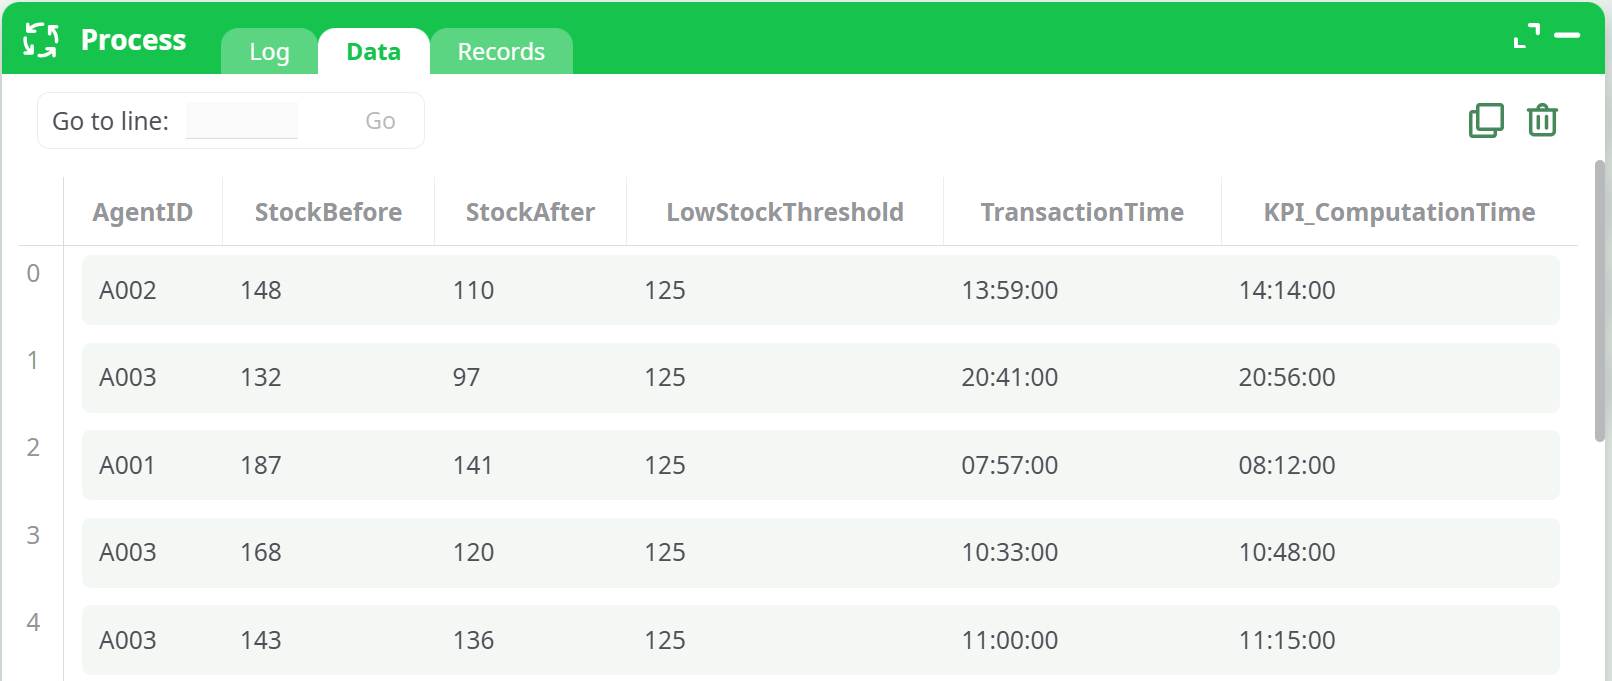The image size is (1612, 681).
Task: Click the duplicate icon near the trash icon
Action: 1486,120
